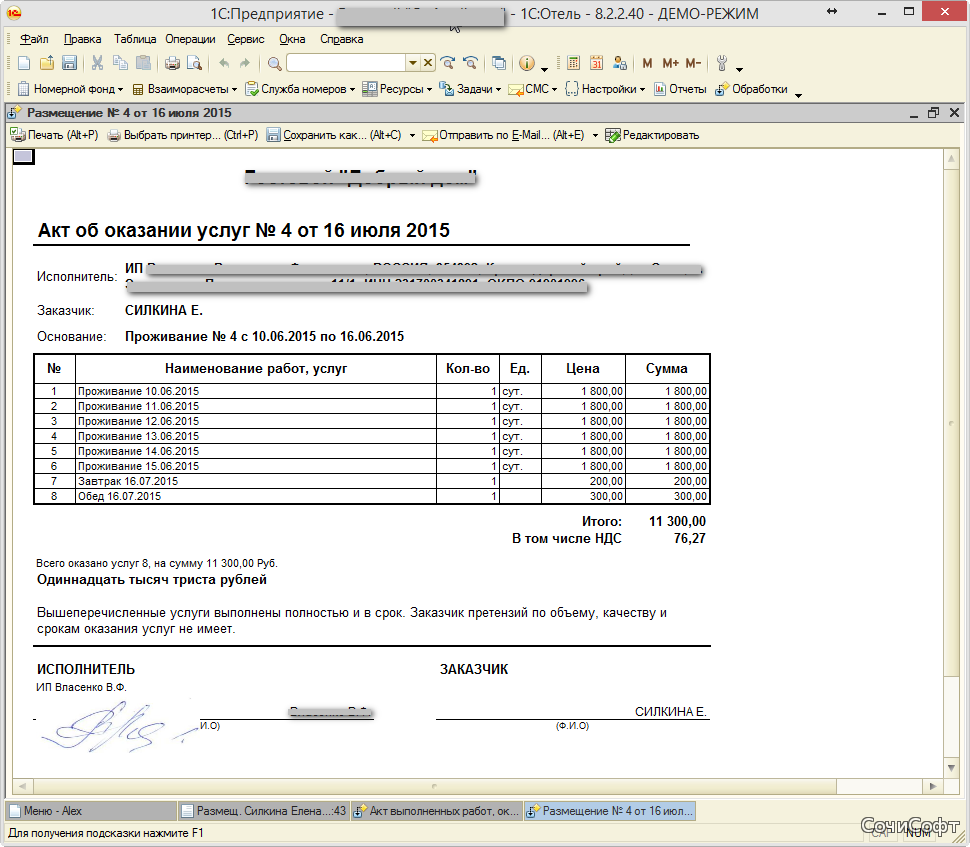Click inside the toolbar search input field
Viewport: 970px width, 847px height.
coord(346,63)
